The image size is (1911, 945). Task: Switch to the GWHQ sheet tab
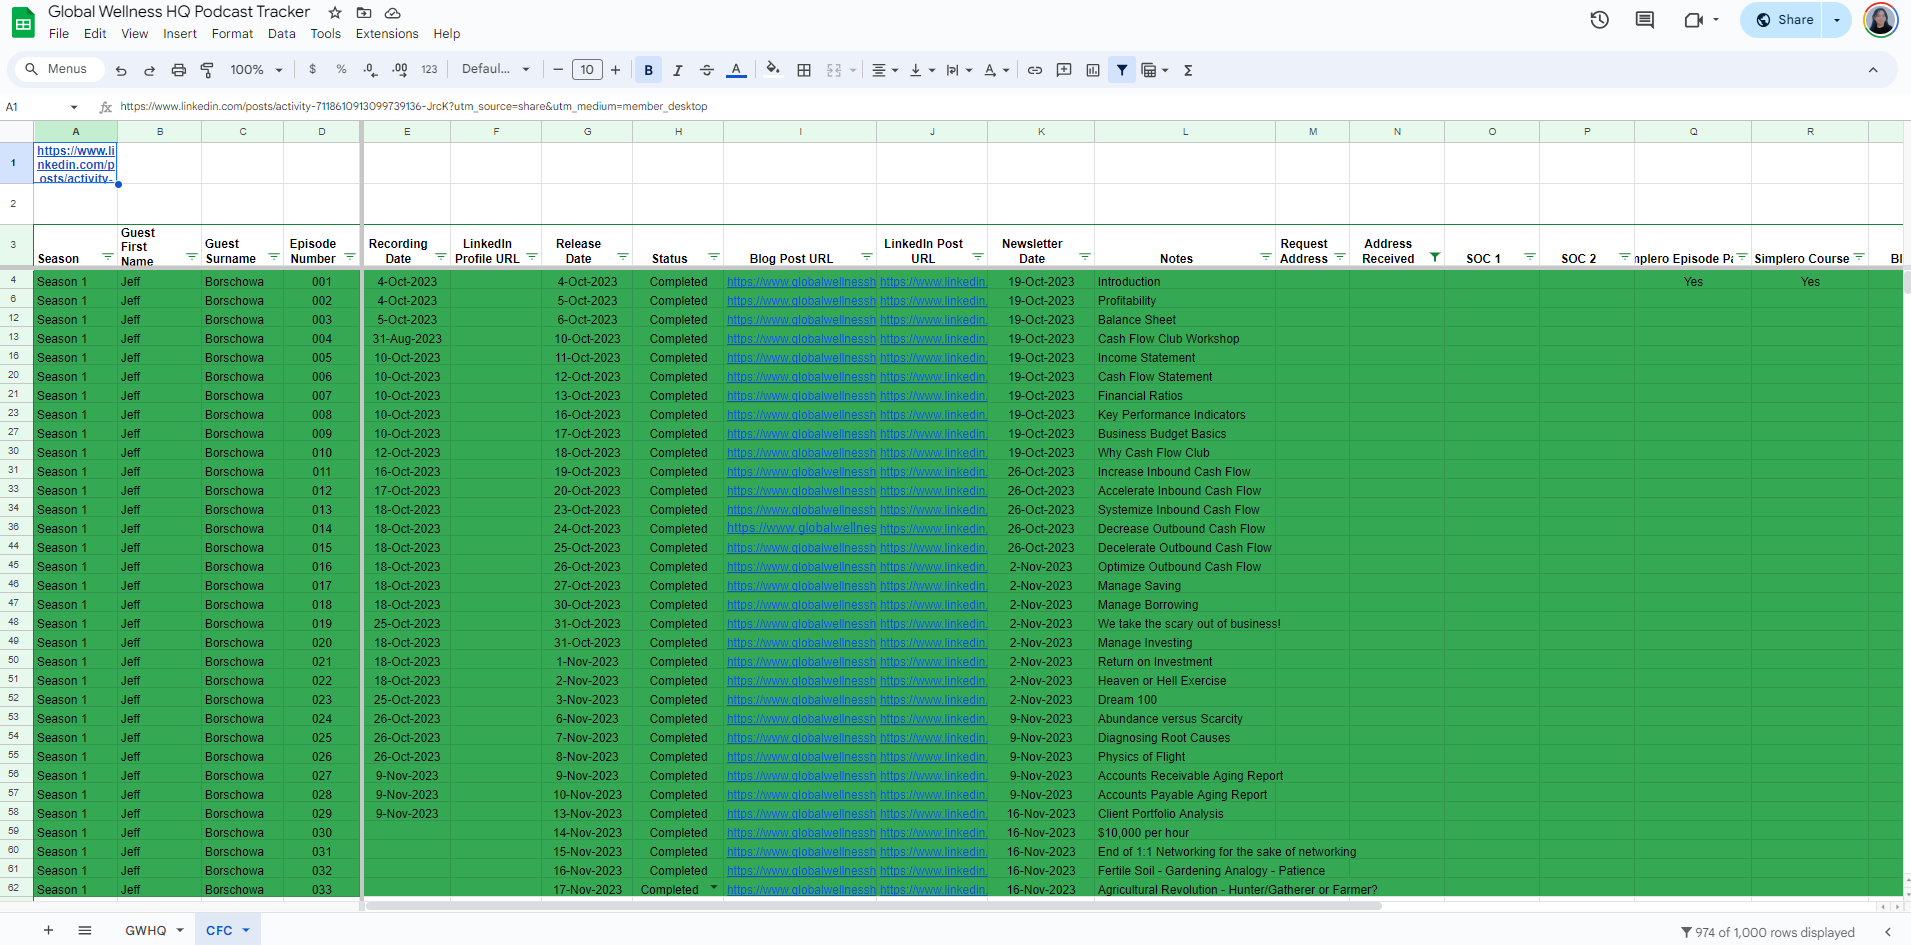pos(145,930)
